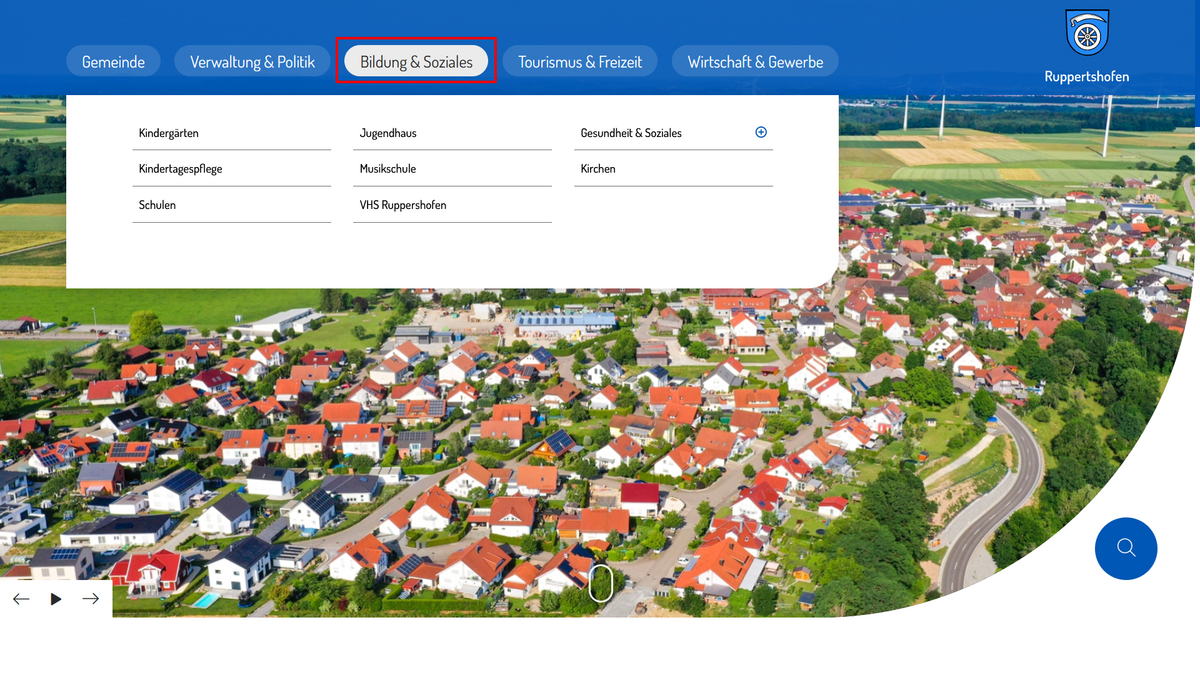Open VHS Ruppershofen link
Viewport: 1200px width, 682px height.
(453, 205)
